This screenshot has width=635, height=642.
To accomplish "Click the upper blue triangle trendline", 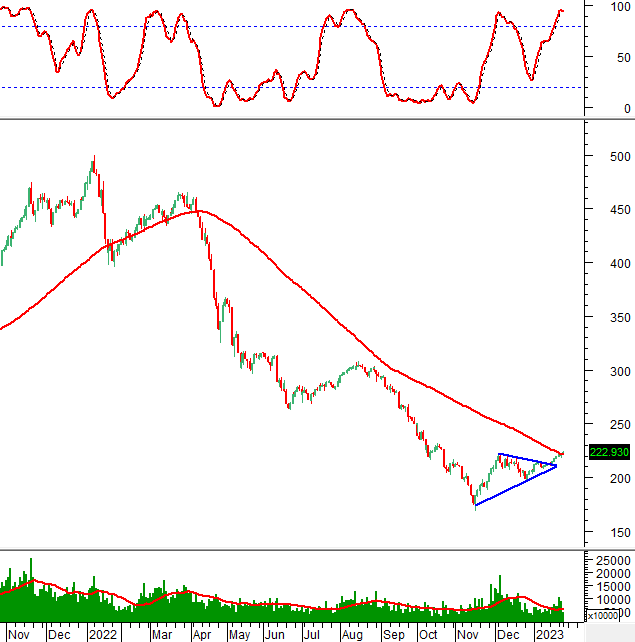I will (527, 460).
